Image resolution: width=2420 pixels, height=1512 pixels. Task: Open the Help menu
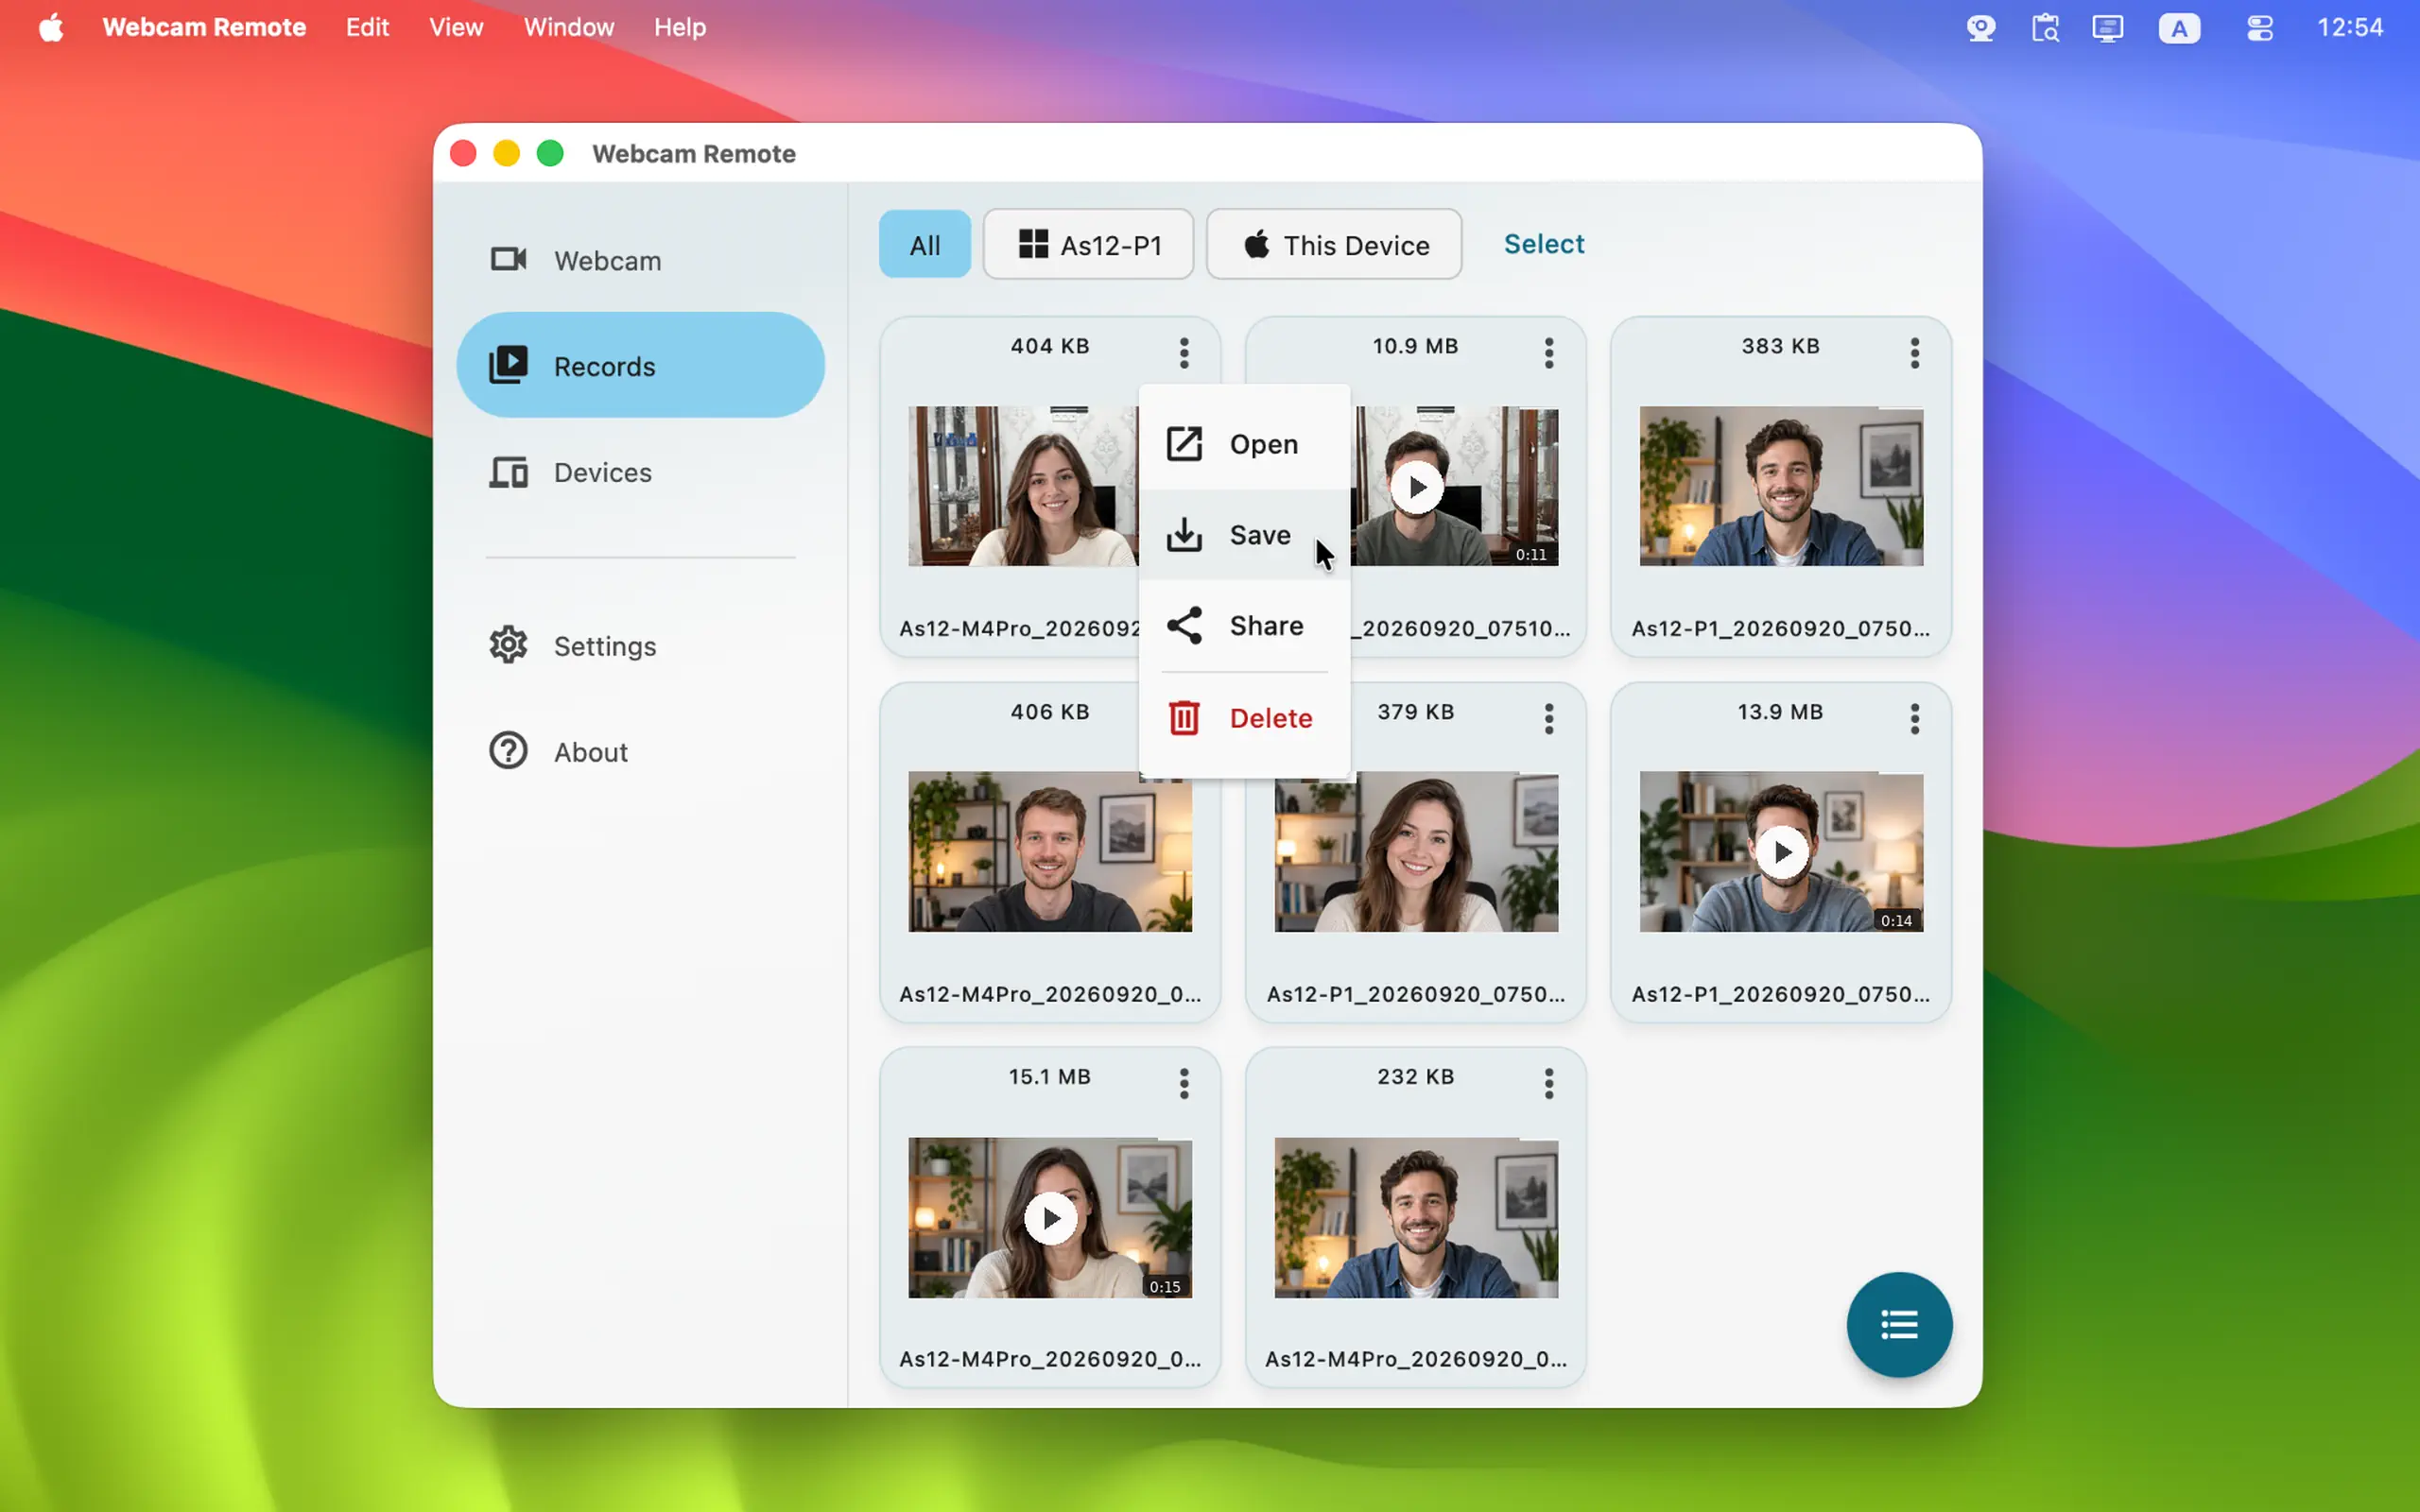[680, 27]
